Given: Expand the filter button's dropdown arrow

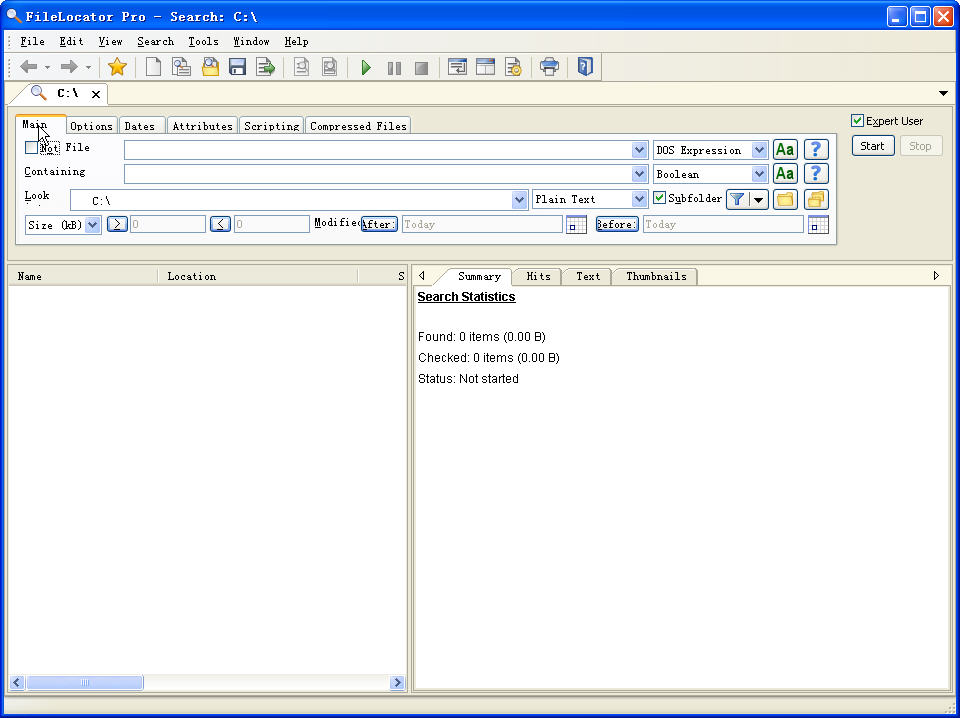Looking at the screenshot, I should click(x=759, y=199).
